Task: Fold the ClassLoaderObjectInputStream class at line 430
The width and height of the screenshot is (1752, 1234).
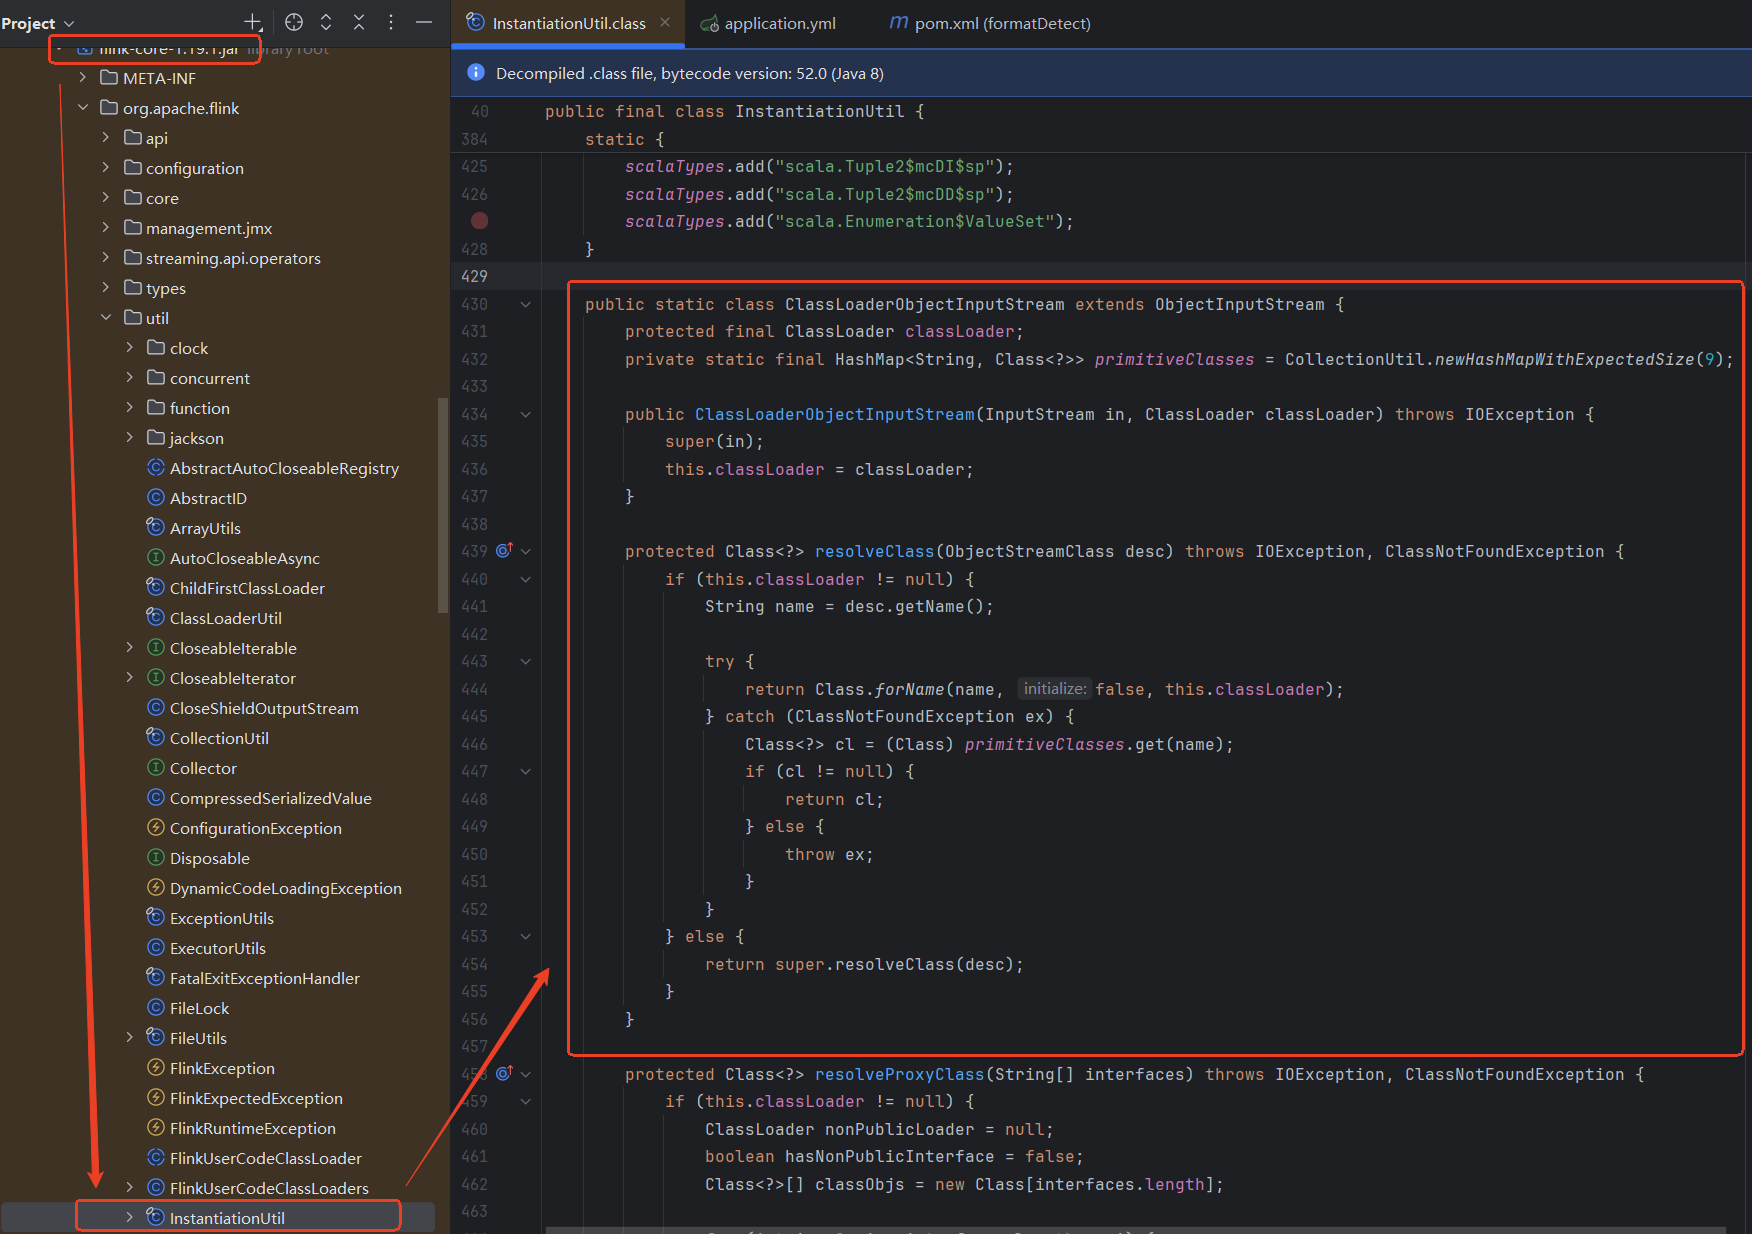Action: [526, 304]
